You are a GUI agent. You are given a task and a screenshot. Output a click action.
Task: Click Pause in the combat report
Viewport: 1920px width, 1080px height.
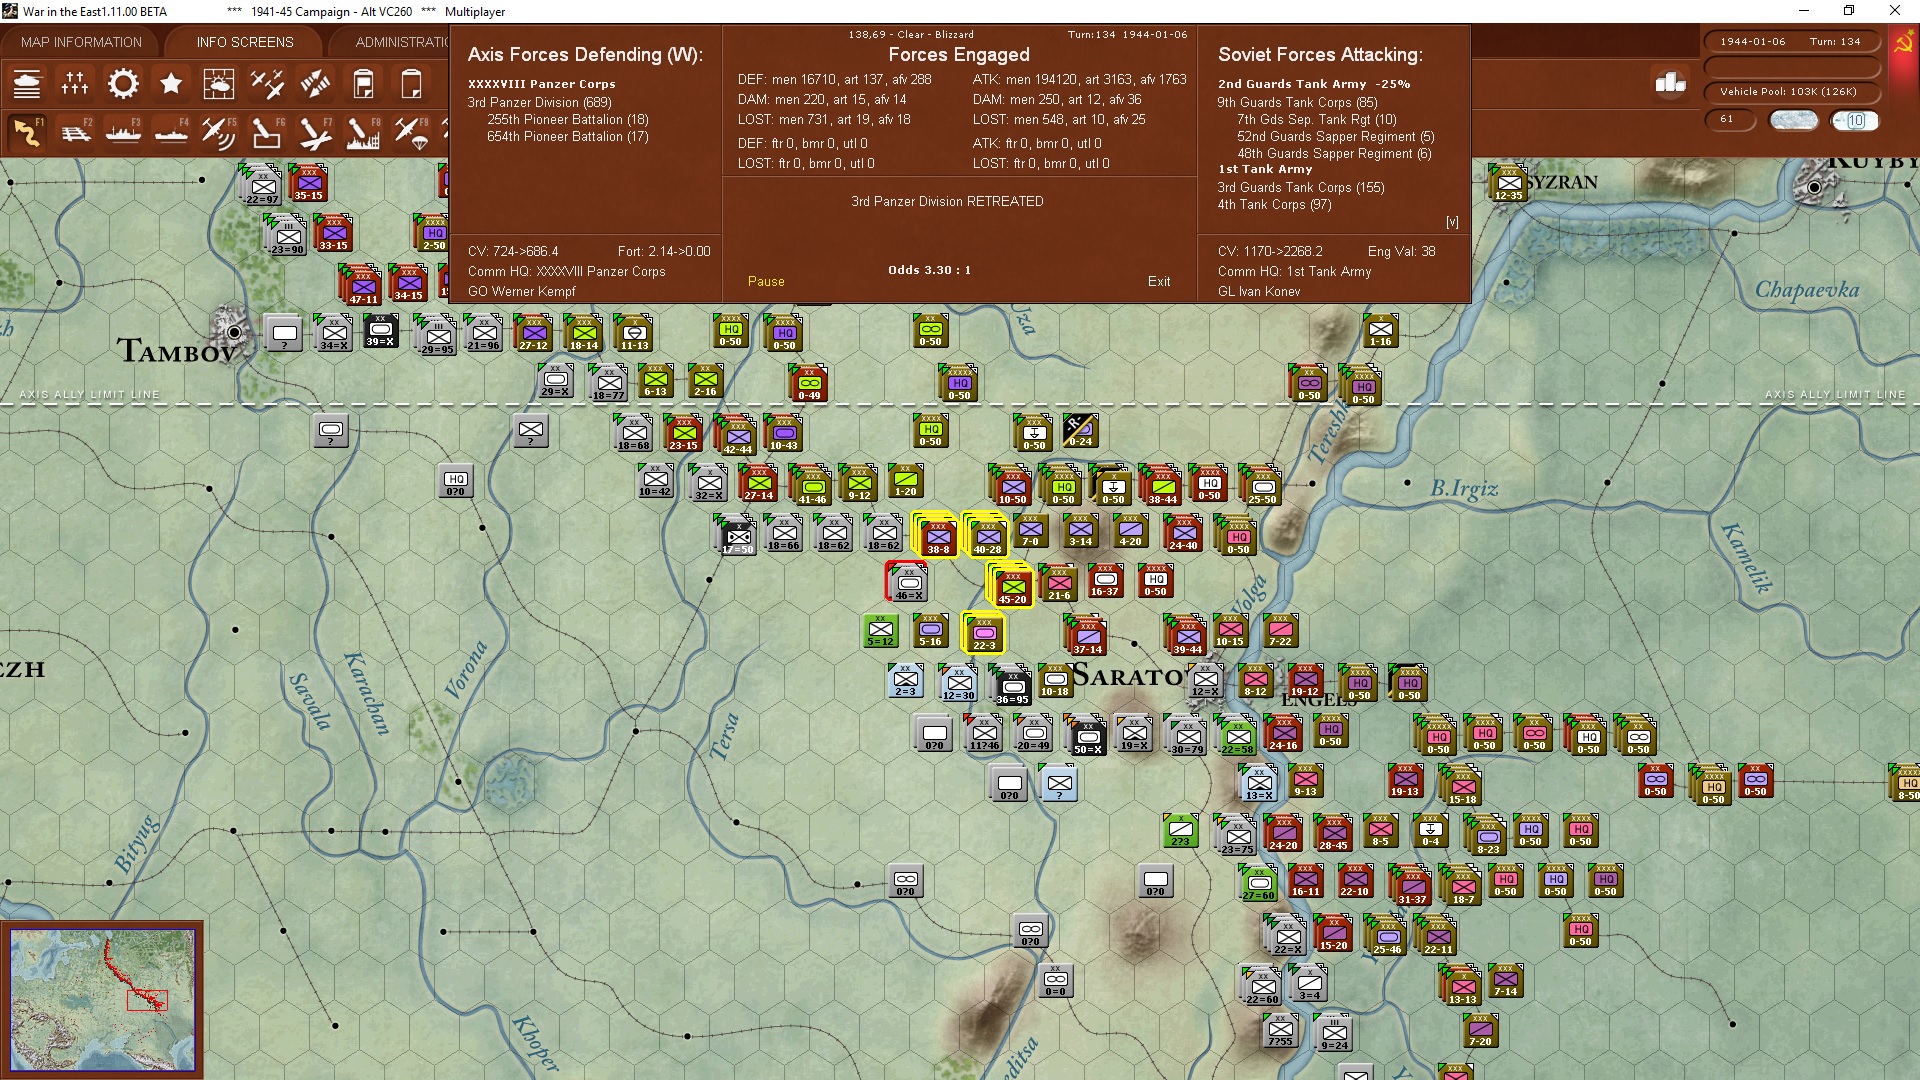pyautogui.click(x=766, y=282)
